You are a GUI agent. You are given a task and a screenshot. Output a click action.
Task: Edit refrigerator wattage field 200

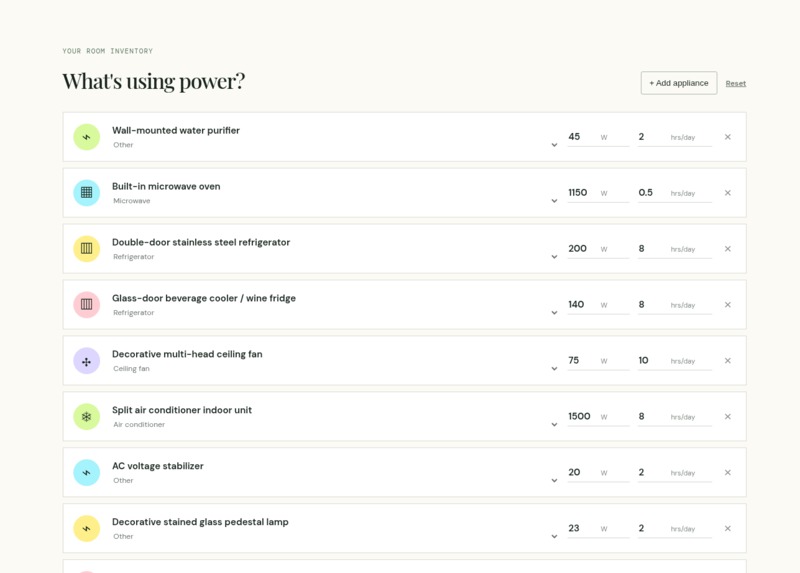pos(598,248)
